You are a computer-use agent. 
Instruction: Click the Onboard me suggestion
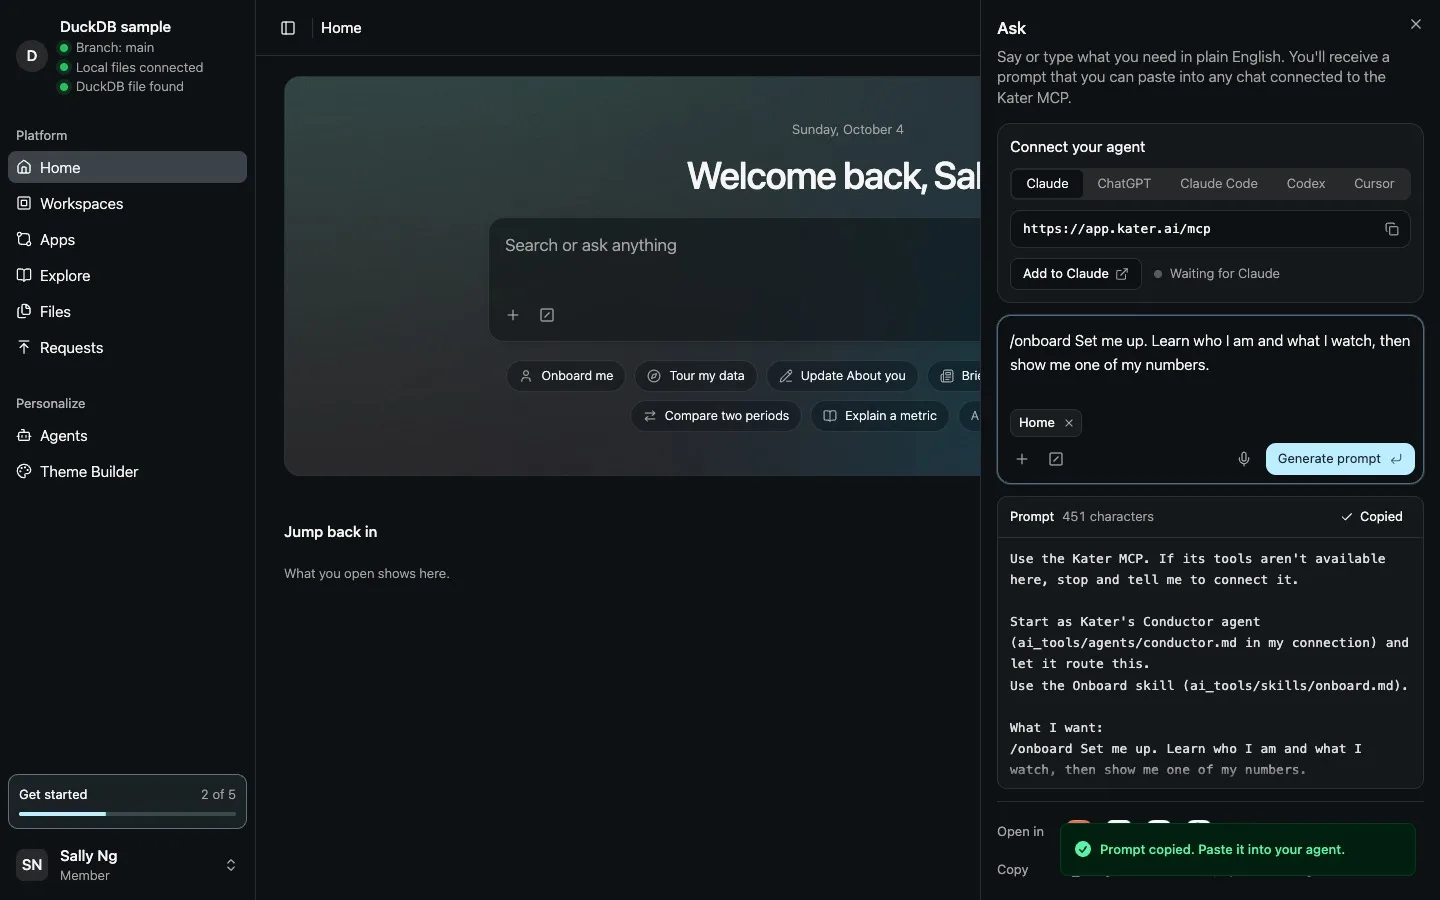click(566, 376)
